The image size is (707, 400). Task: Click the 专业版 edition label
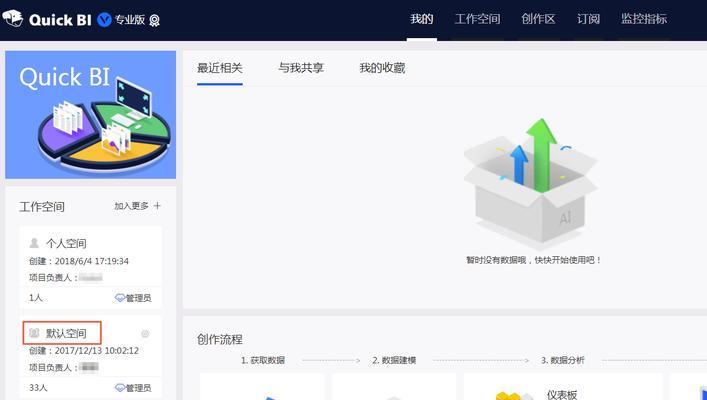click(x=130, y=20)
